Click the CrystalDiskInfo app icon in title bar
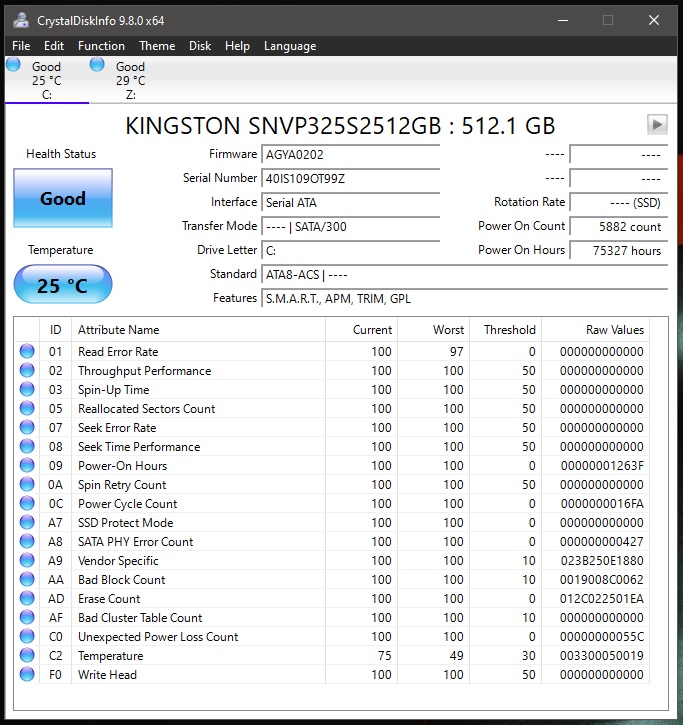This screenshot has height=725, width=683. point(21,20)
